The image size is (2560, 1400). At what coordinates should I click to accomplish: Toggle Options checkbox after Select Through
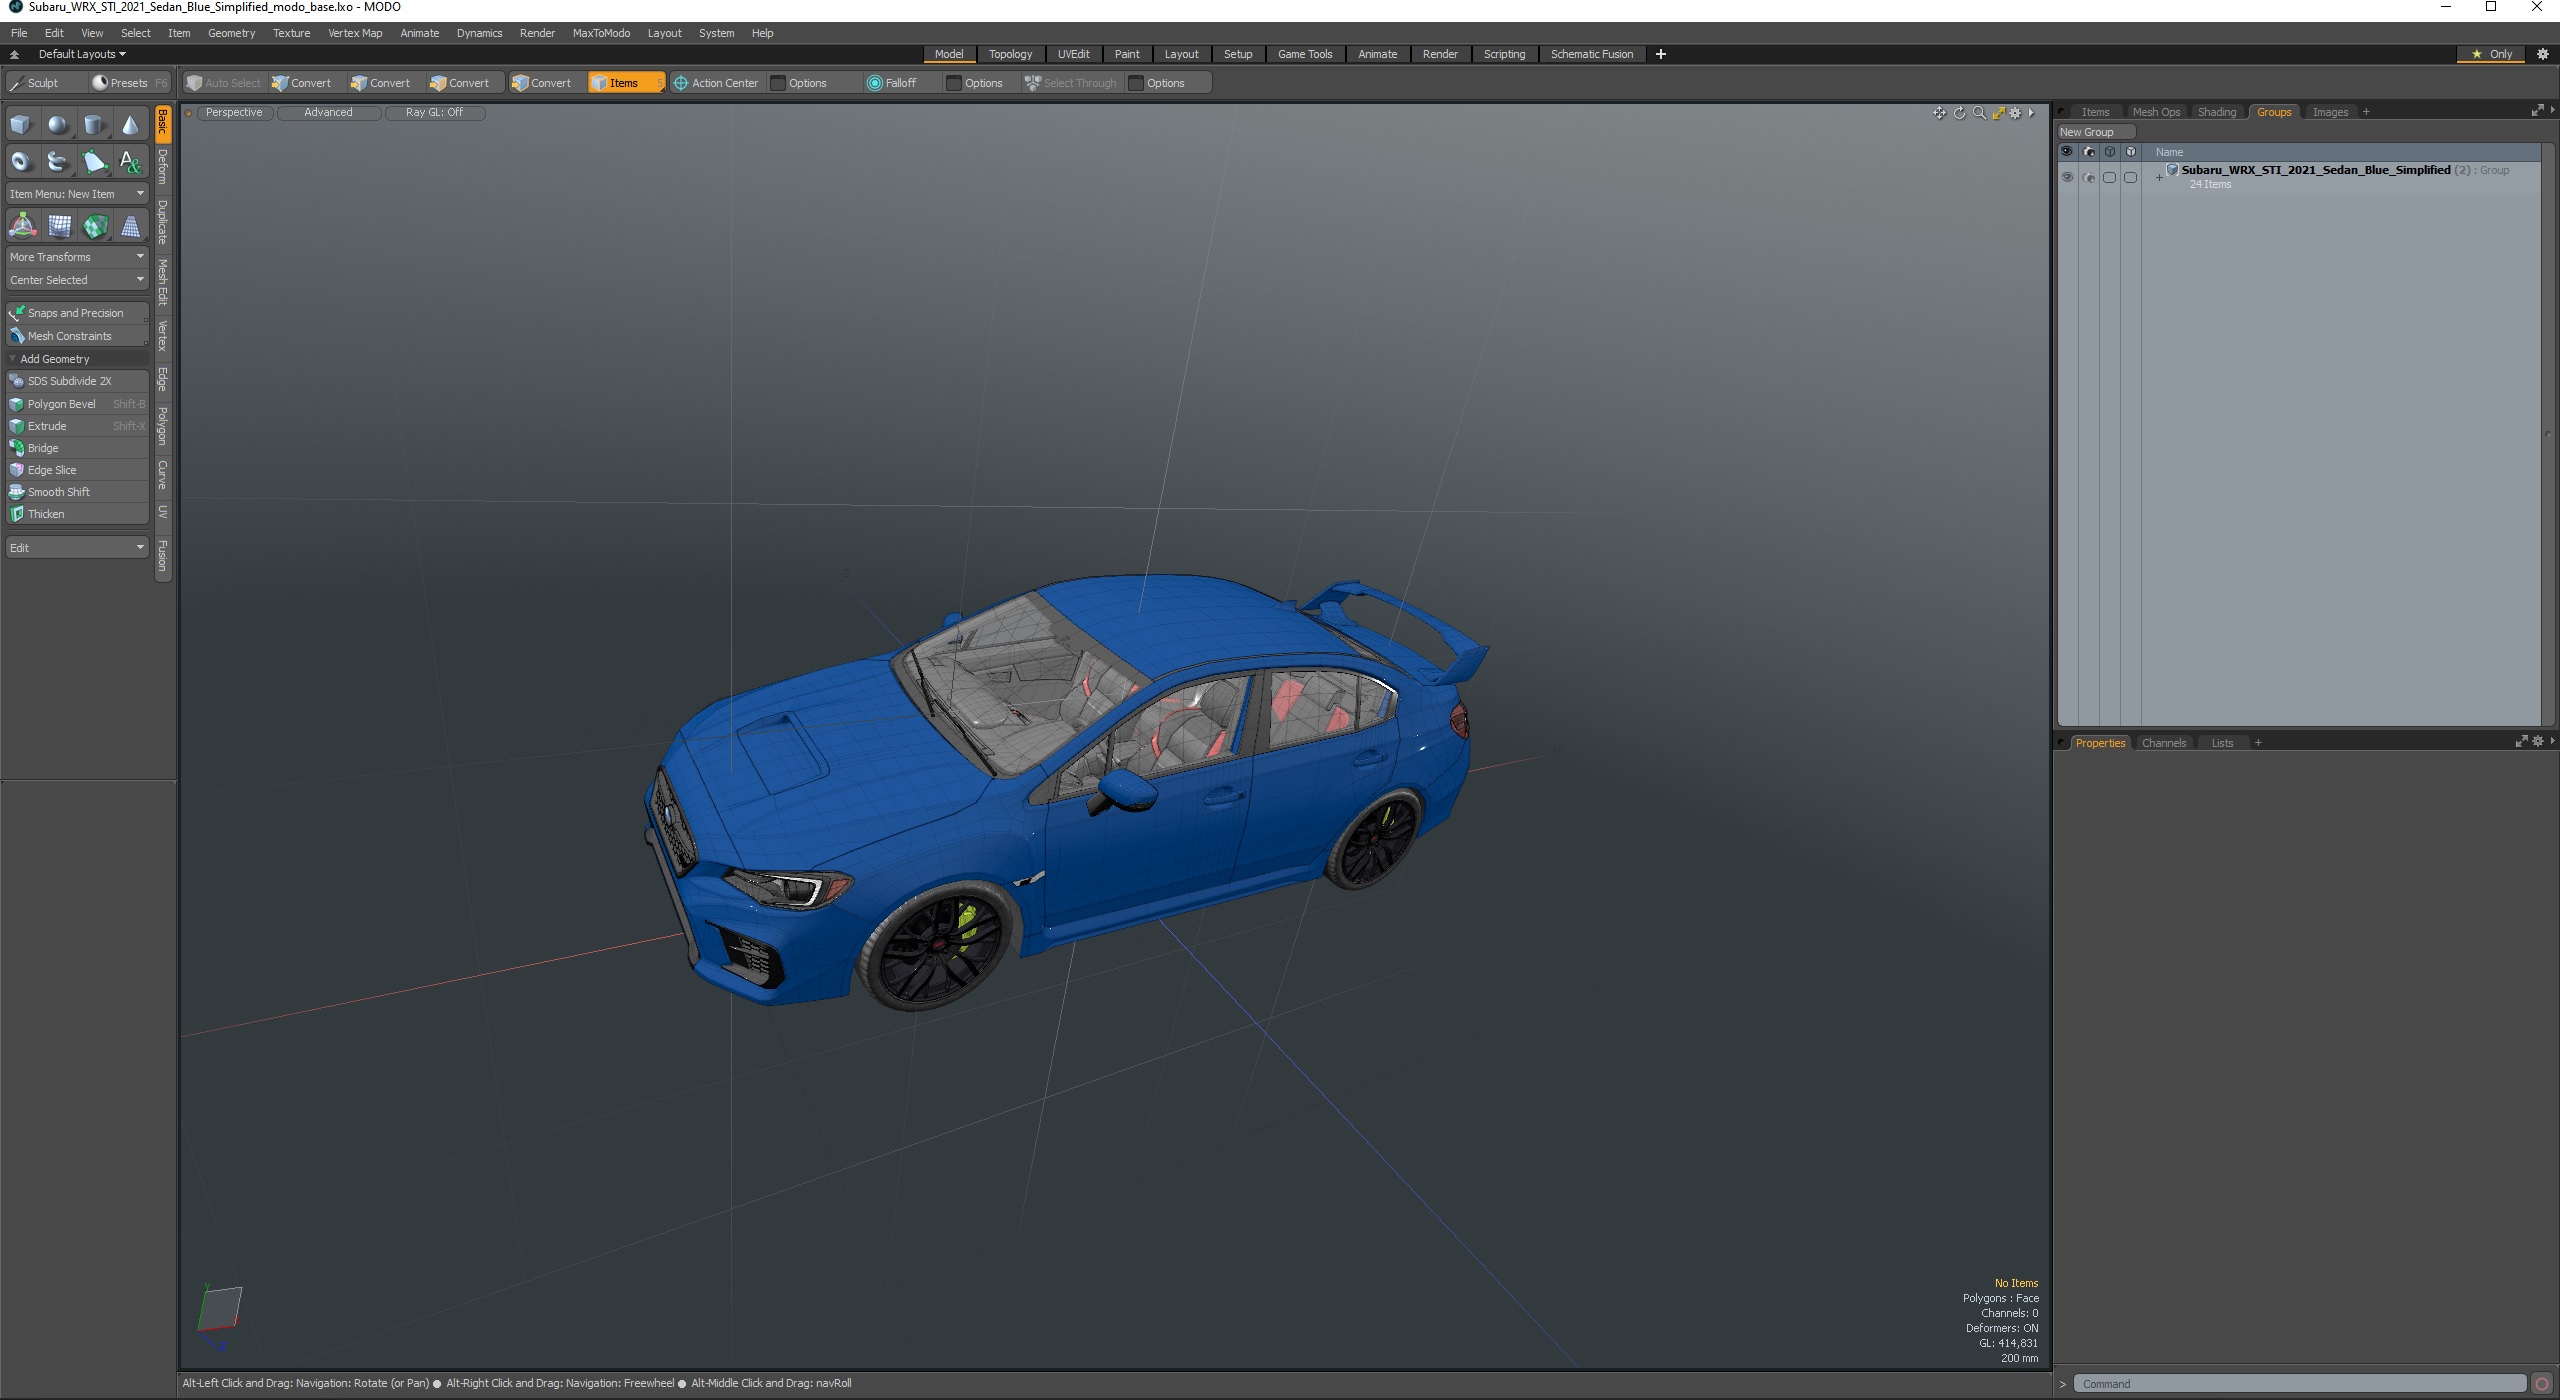click(1136, 83)
